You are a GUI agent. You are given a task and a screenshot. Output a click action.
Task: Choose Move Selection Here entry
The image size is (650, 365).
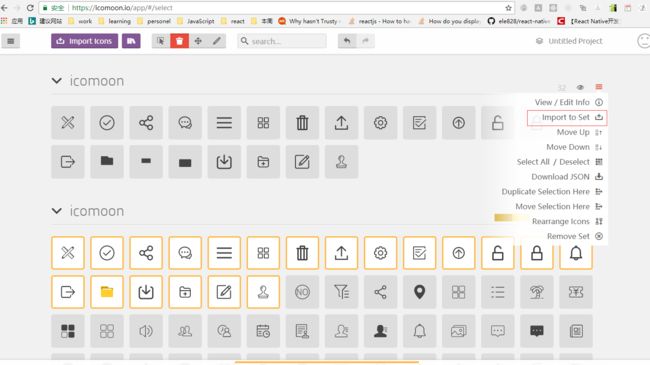tap(559, 207)
